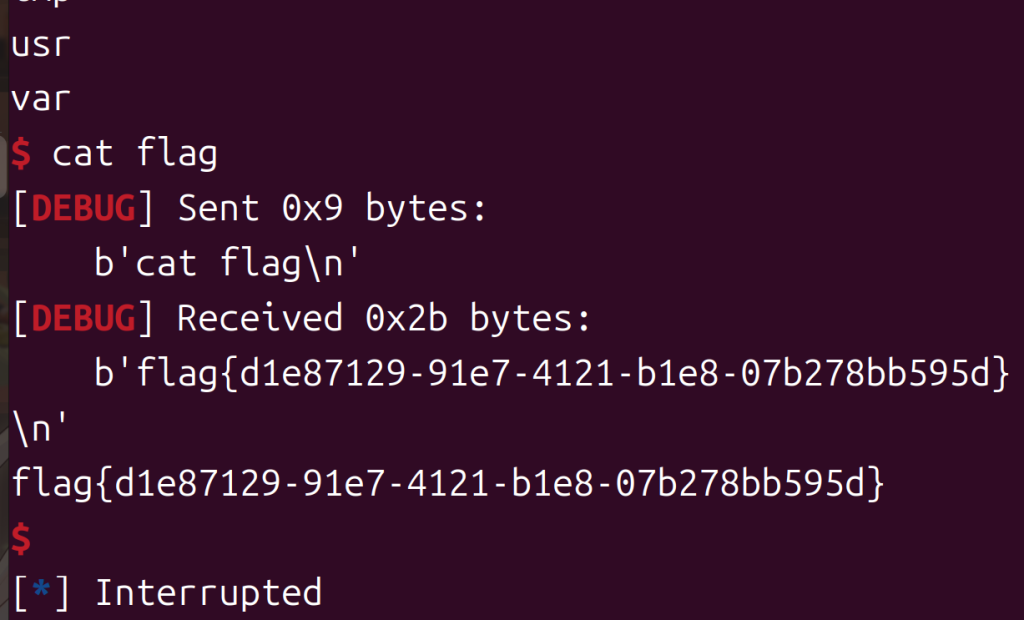Click the closing brace of the printed flag
Image resolution: width=1024 pixels, height=620 pixels.
[874, 484]
